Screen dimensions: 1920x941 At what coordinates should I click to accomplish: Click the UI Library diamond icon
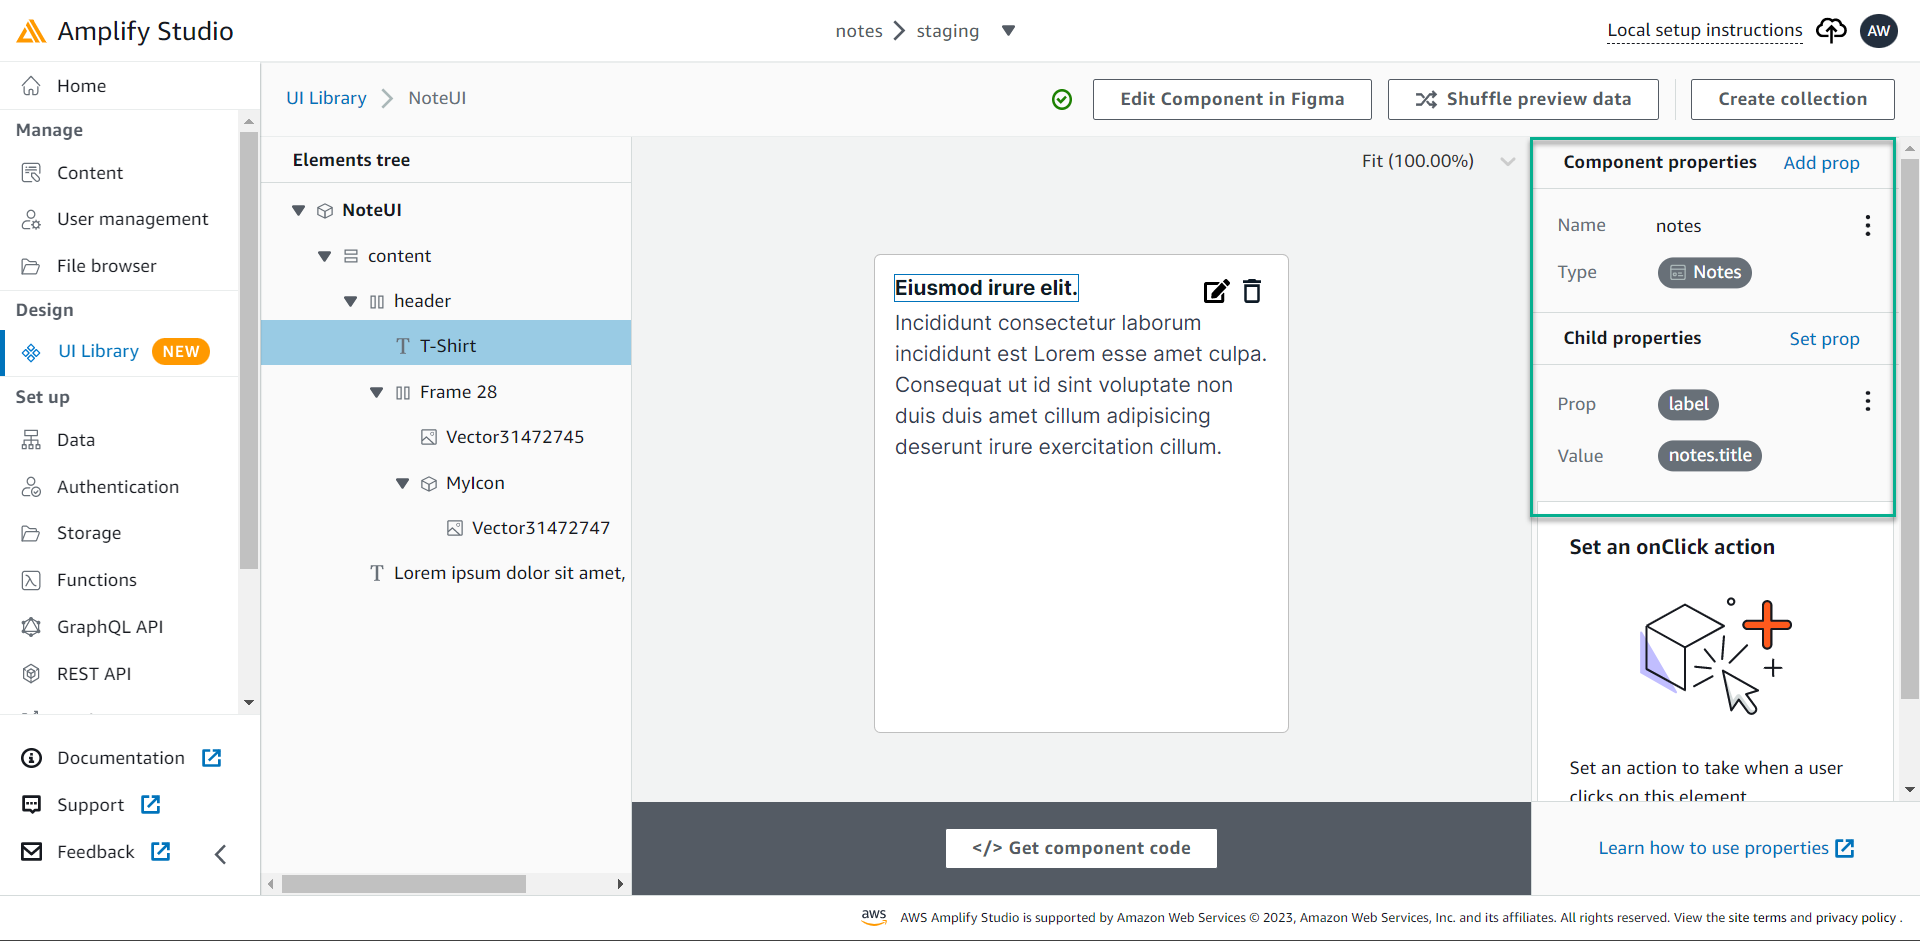coord(31,352)
